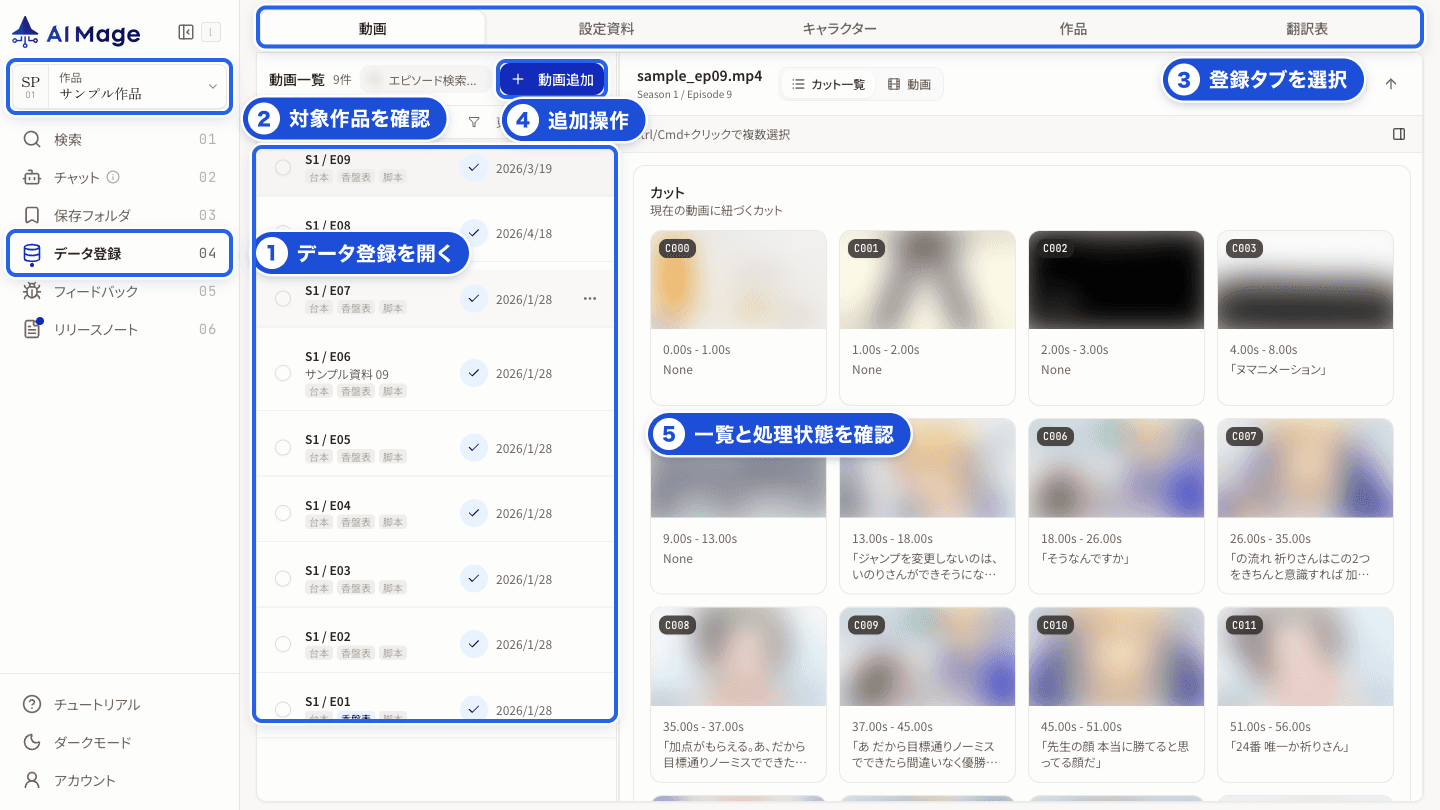Click the check status icon for S1 / E03
The width and height of the screenshot is (1440, 810).
click(x=474, y=578)
